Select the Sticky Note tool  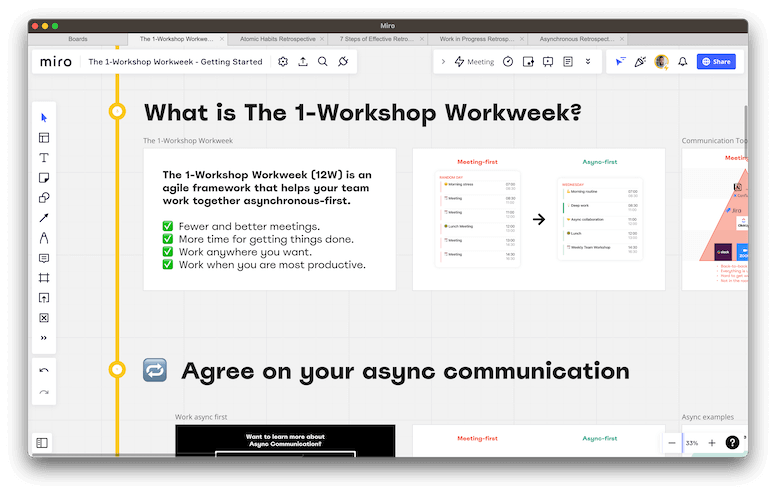coord(44,178)
